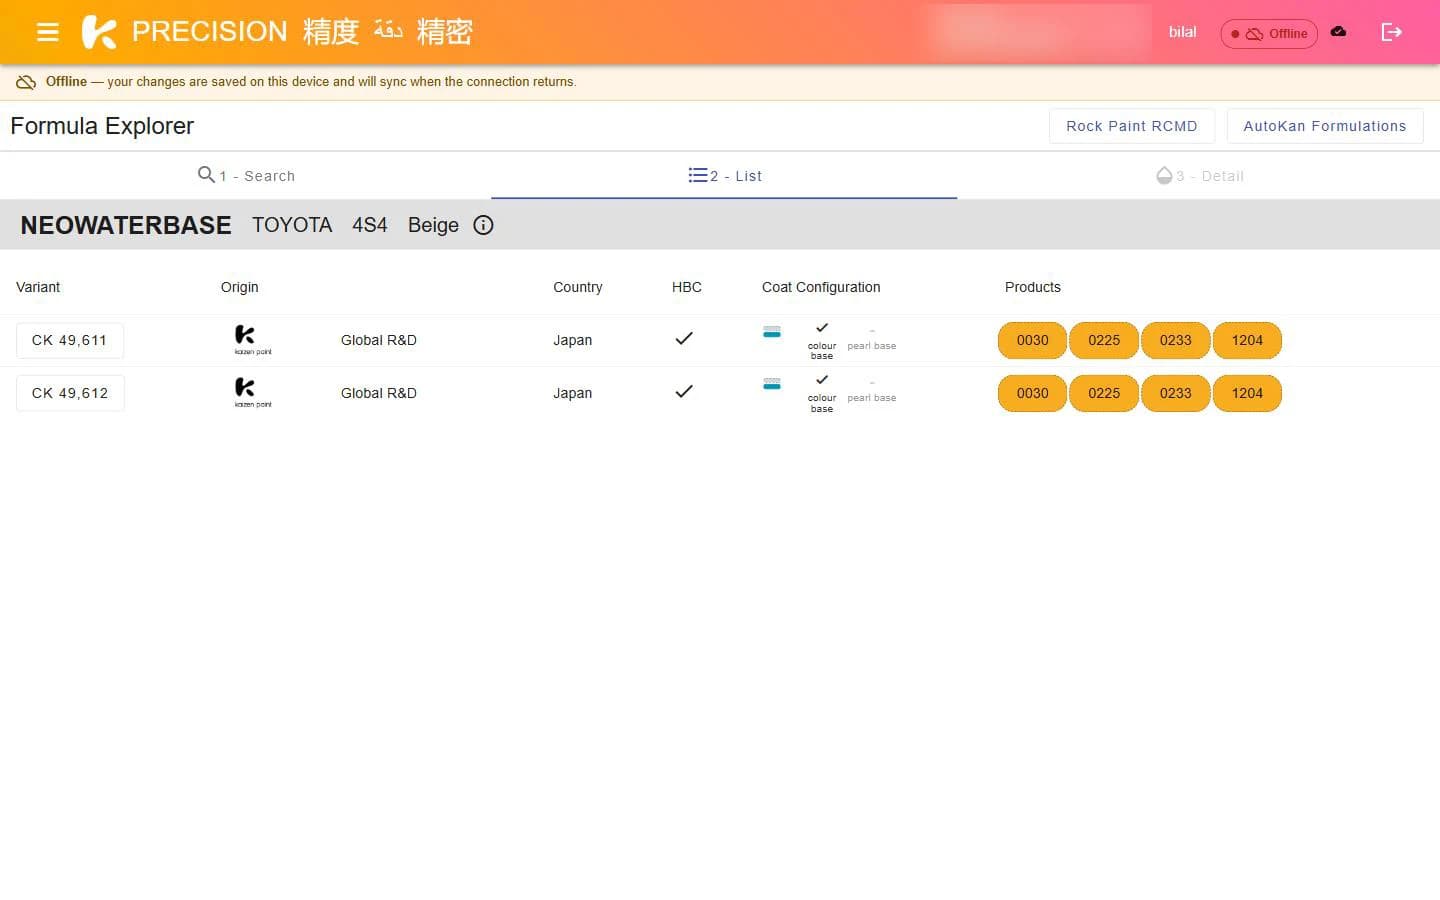Click Japan in CK 49,611 row

tap(573, 340)
